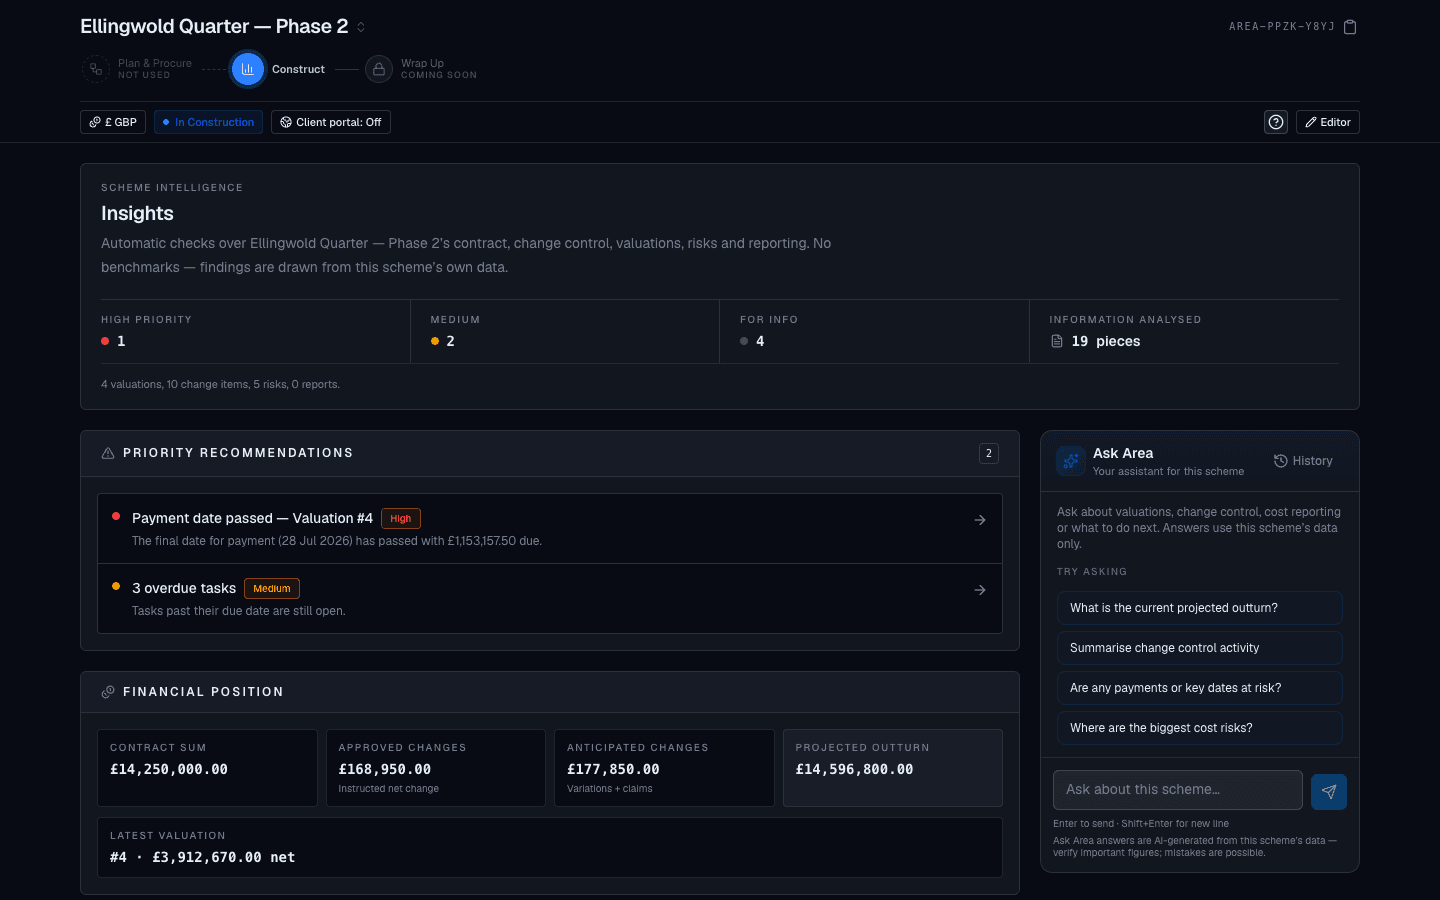Click the High tag on Valuation #4

tap(401, 518)
